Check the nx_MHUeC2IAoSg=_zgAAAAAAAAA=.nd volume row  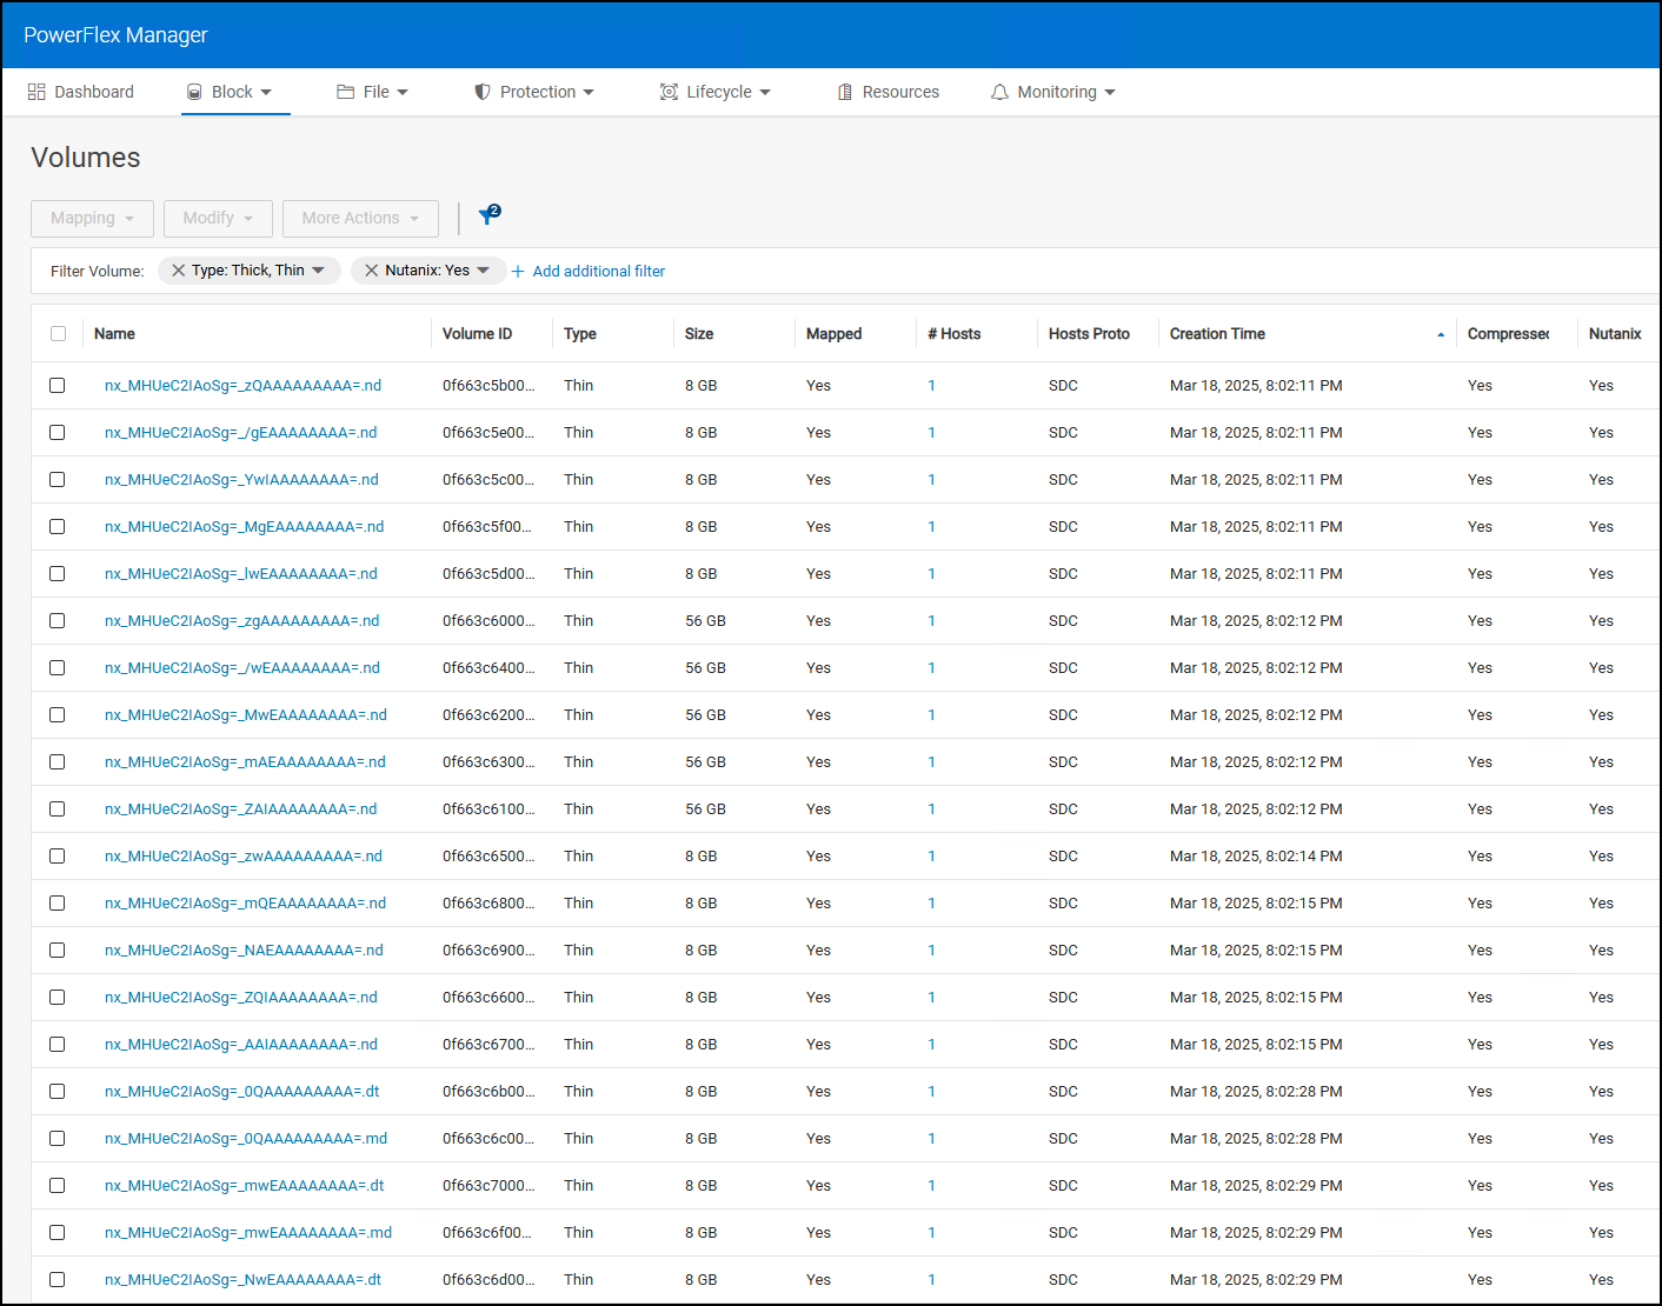click(x=57, y=620)
